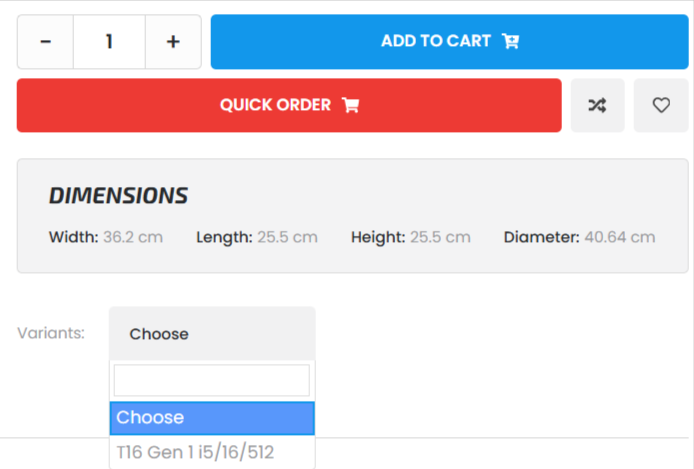This screenshot has width=694, height=469.
Task: Select the T16 Gen 1 i5/16/512 variant
Action: (195, 453)
